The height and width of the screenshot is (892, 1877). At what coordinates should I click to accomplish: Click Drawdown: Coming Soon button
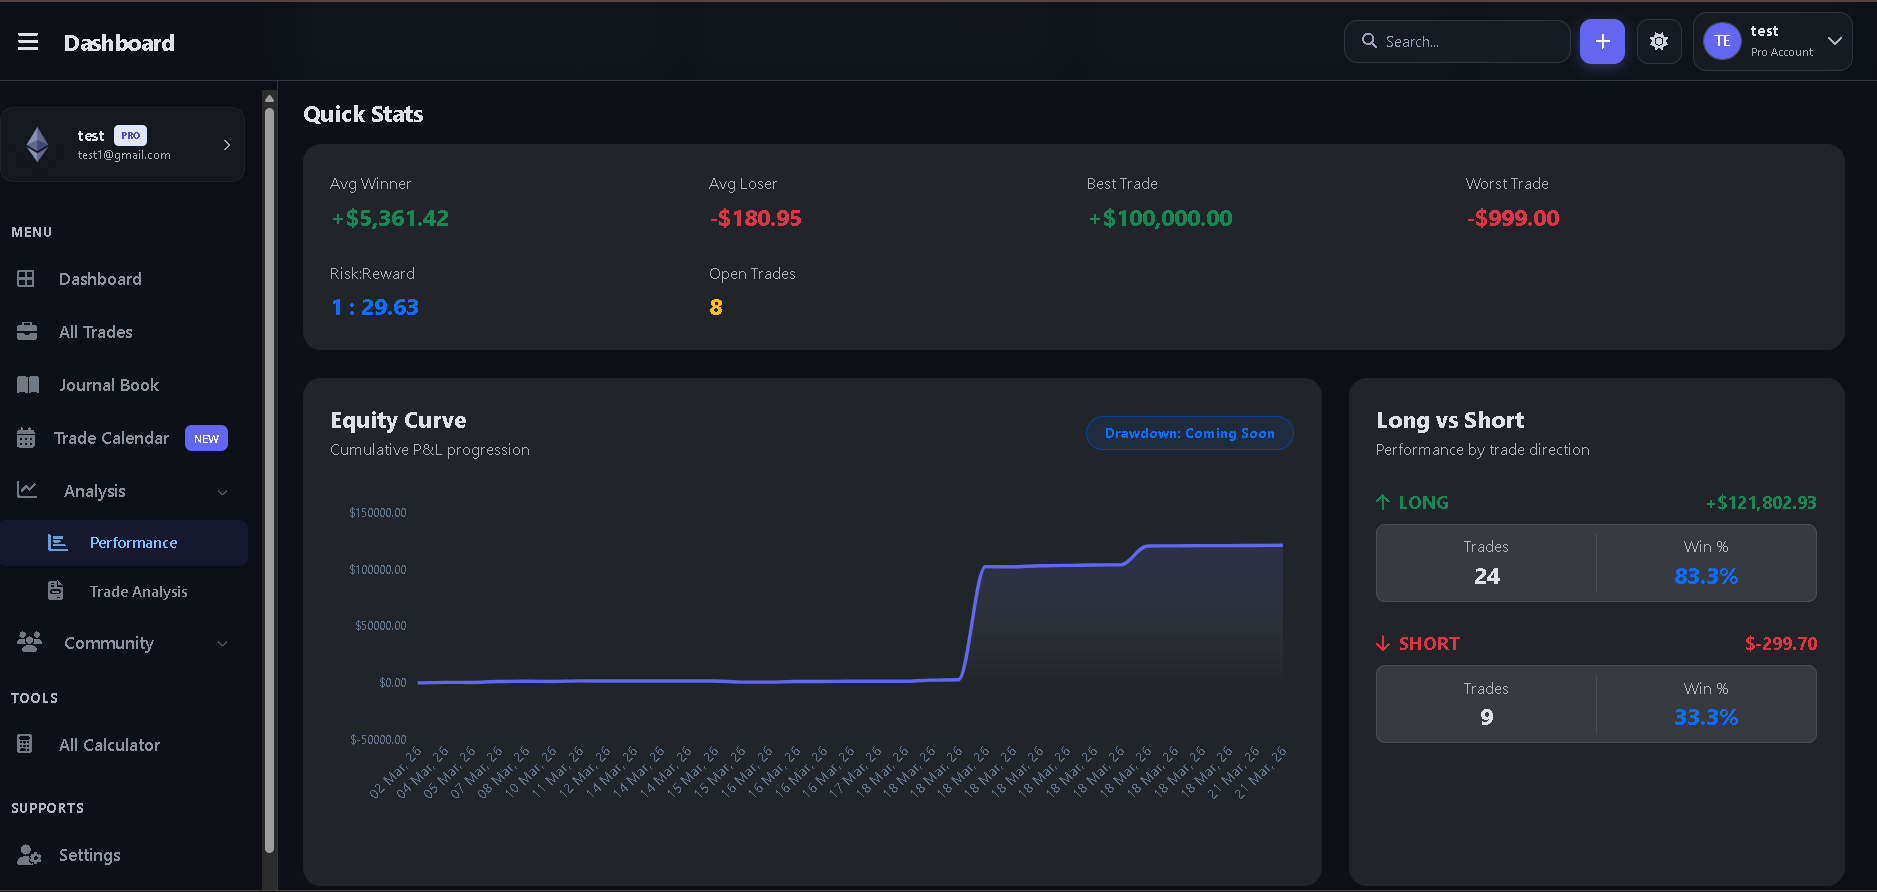point(1189,433)
